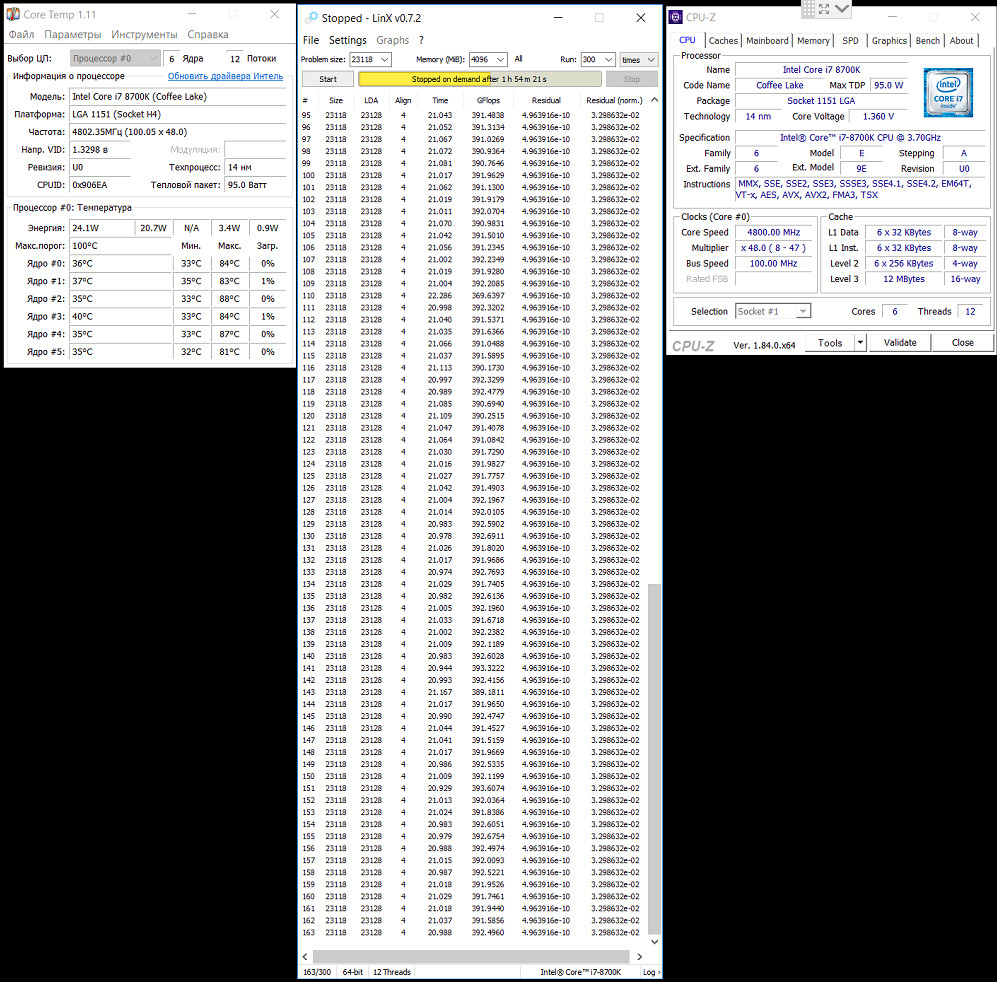The image size is (997, 982).
Task: Click the Residual (norm.) column header in LinX
Action: 614,100
